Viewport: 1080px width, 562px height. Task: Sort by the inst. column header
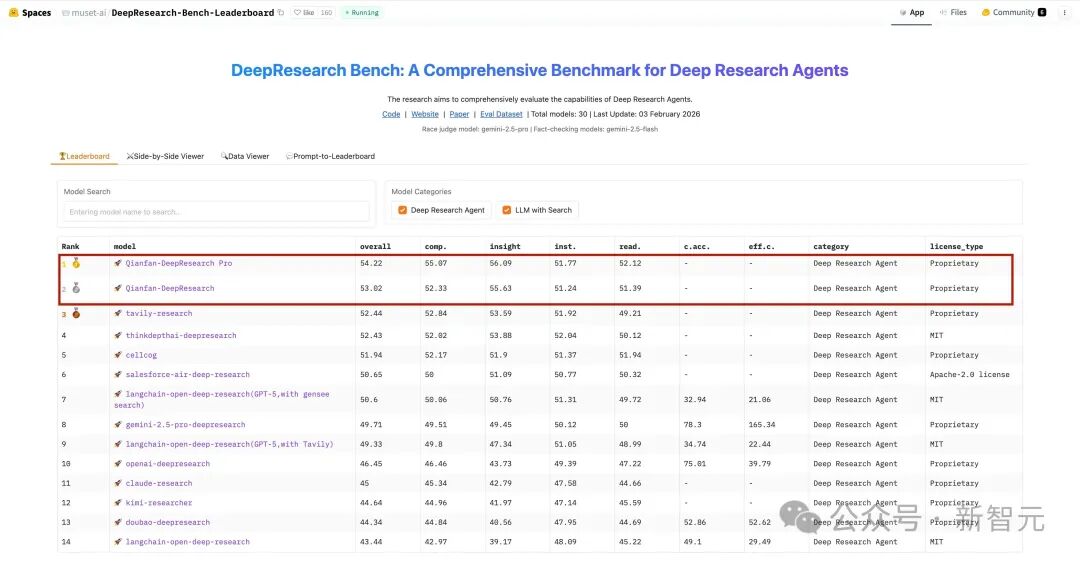[565, 247]
